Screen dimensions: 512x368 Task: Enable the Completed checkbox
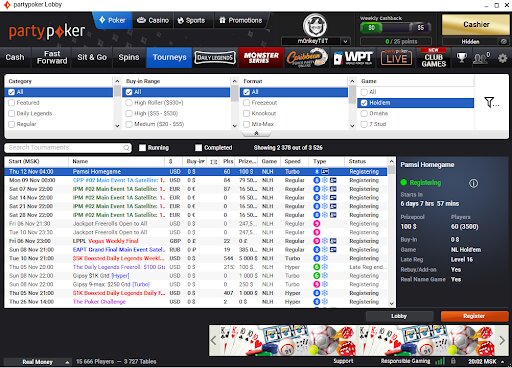pos(198,148)
